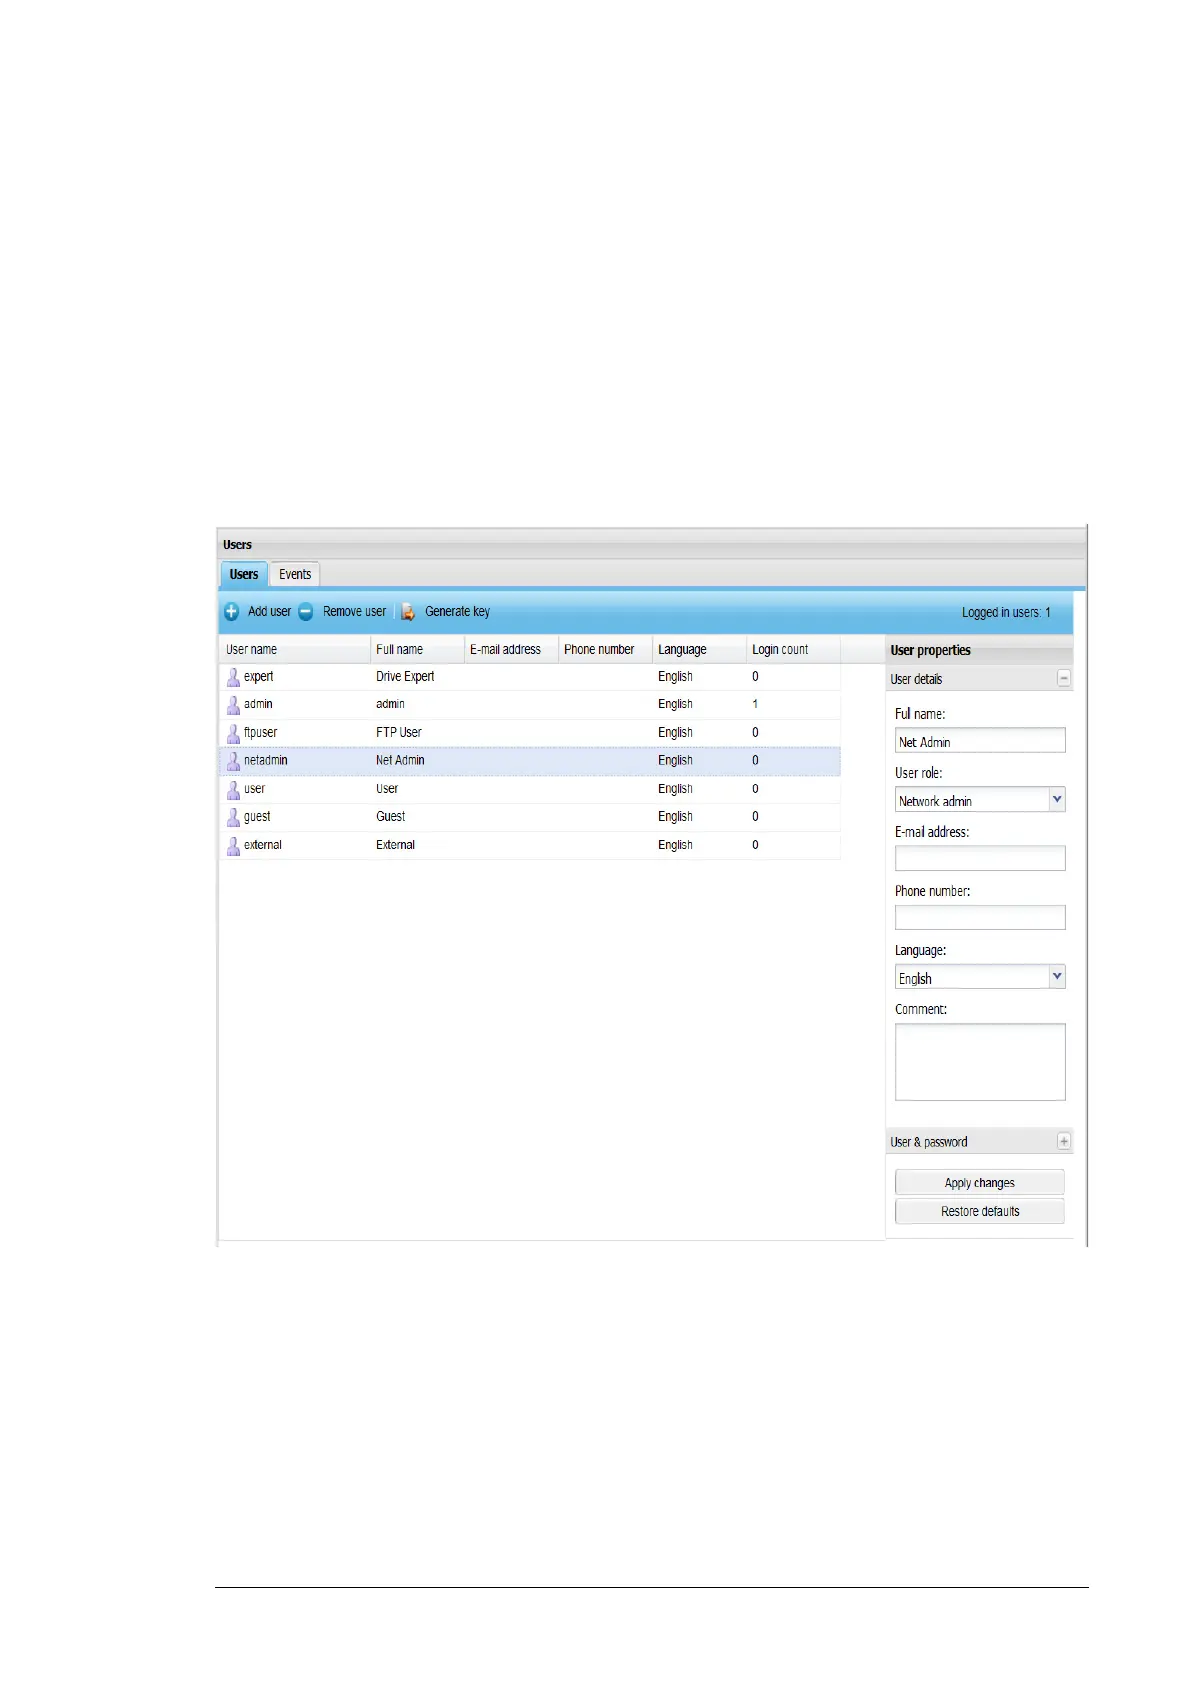Click the external avatar icon
This screenshot has width=1190, height=1684.
(x=233, y=845)
